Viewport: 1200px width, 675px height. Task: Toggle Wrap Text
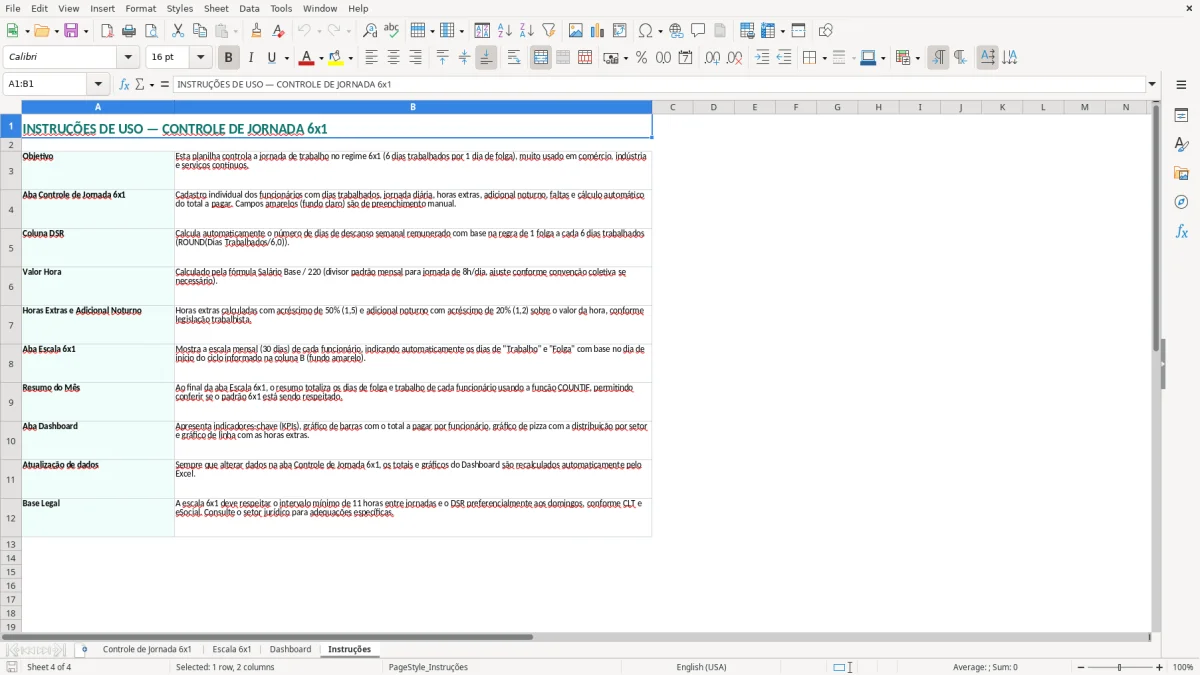(514, 58)
